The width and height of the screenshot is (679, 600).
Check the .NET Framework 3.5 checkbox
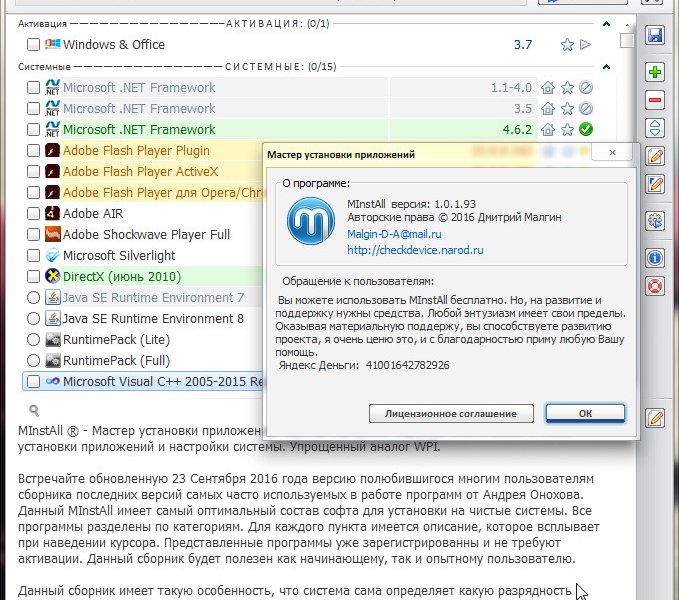click(33, 109)
